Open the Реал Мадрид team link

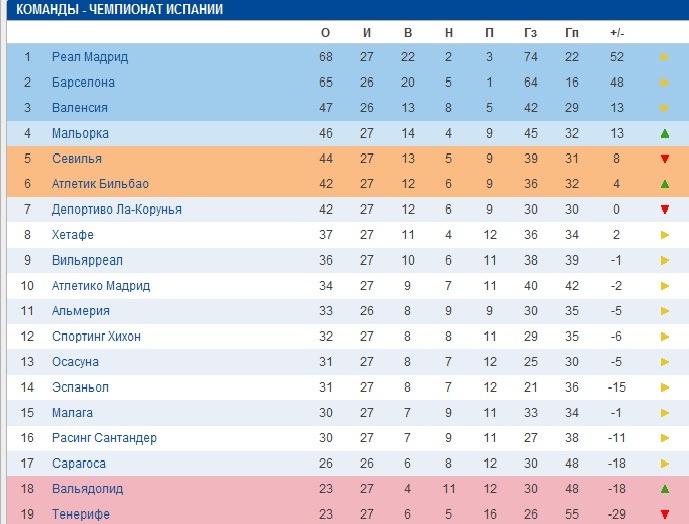click(90, 57)
